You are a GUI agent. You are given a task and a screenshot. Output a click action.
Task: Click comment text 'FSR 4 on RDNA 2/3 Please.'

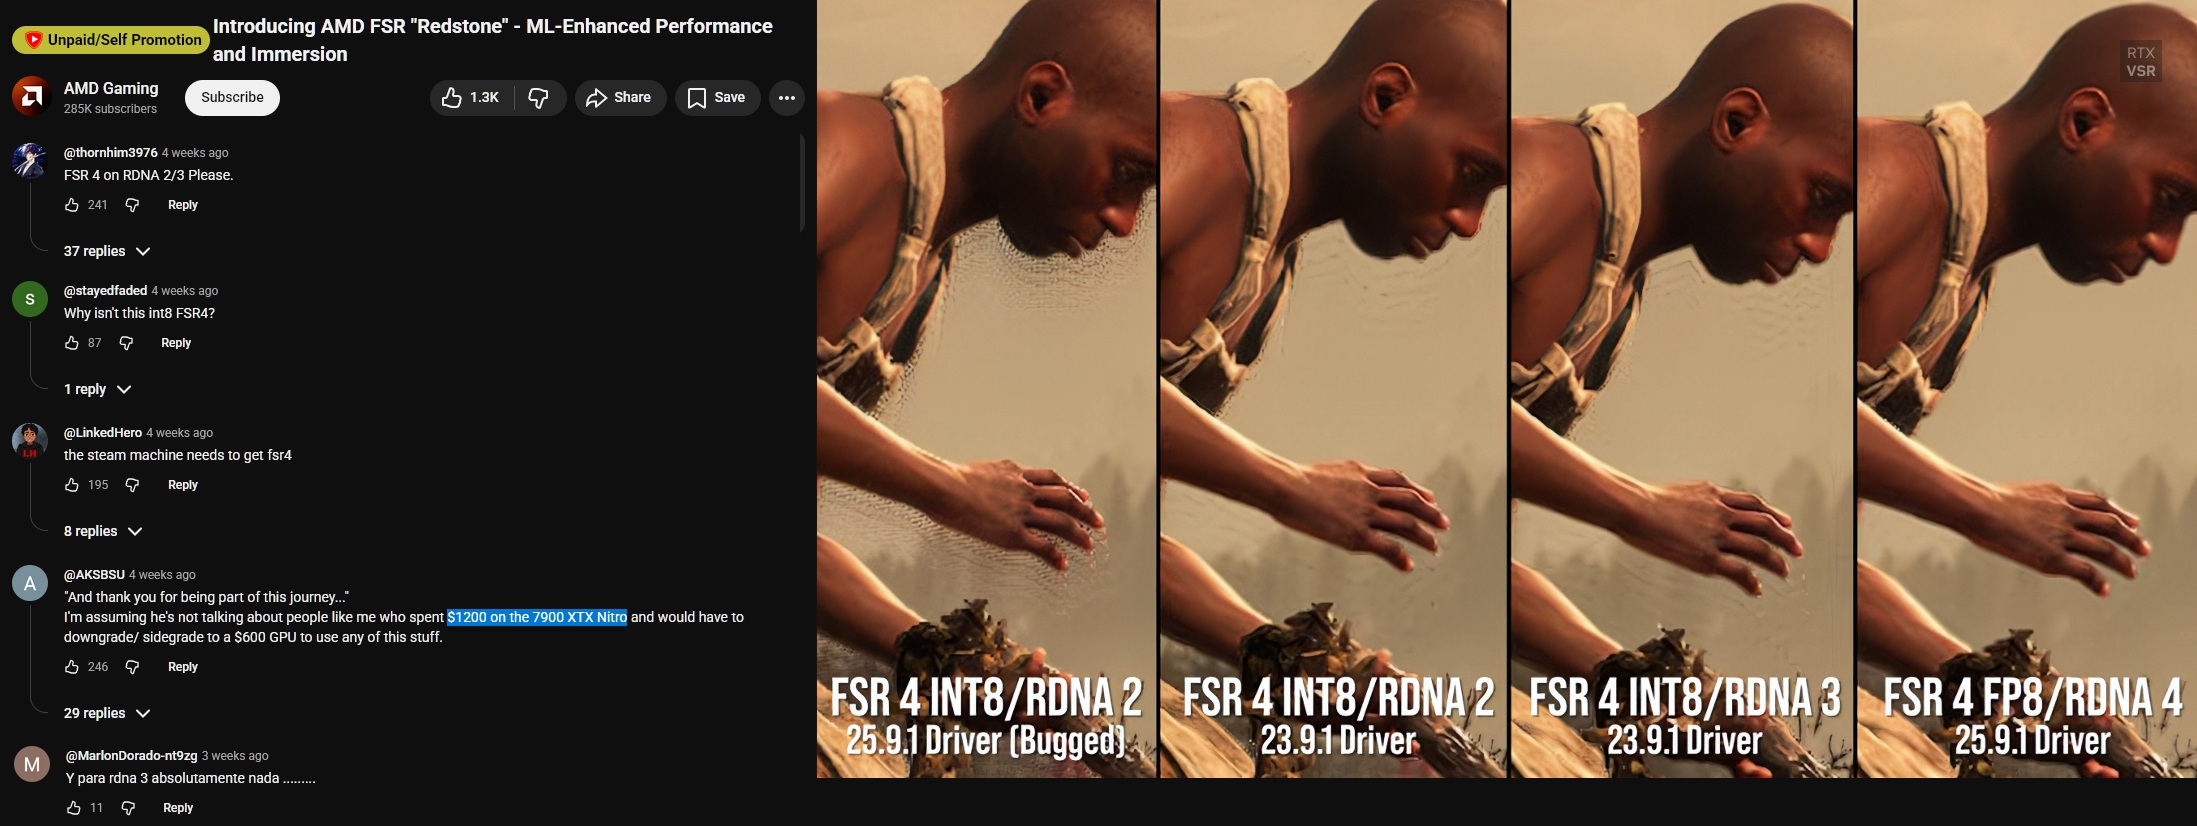149,175
